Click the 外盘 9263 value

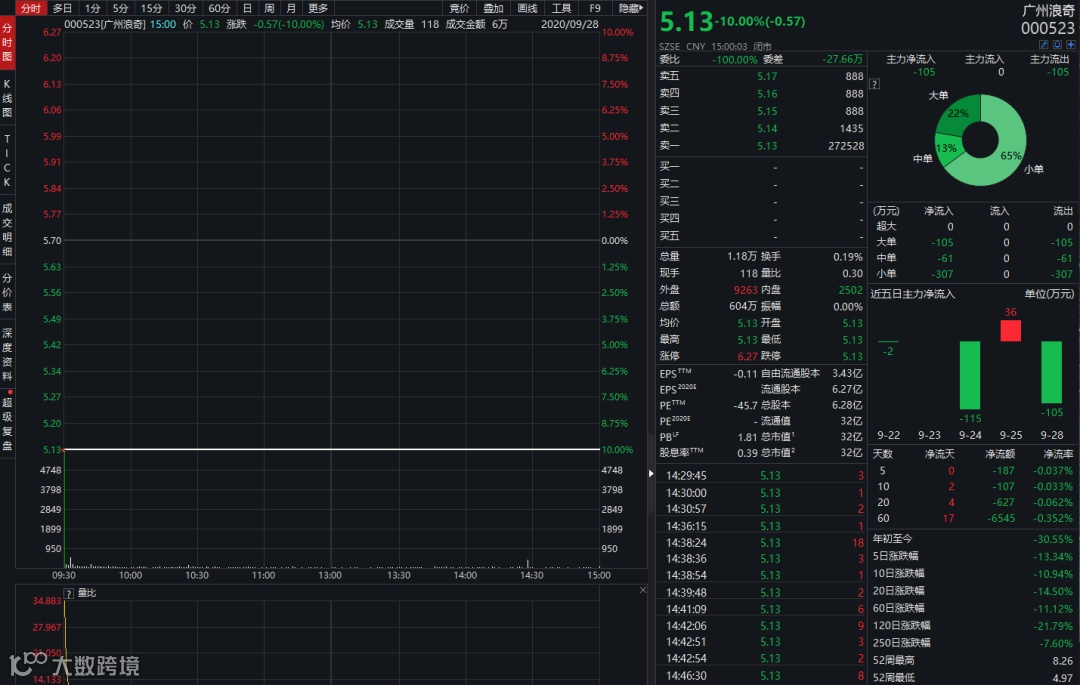click(745, 290)
